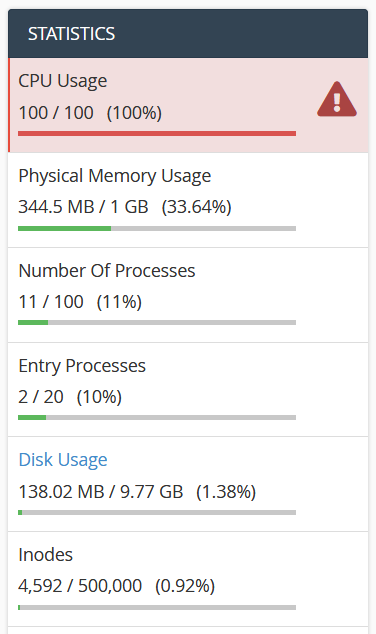Click the Physical Memory Usage progress bar

(157, 228)
